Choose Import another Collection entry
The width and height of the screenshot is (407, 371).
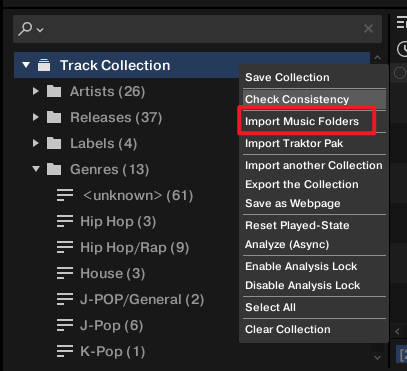coord(314,165)
